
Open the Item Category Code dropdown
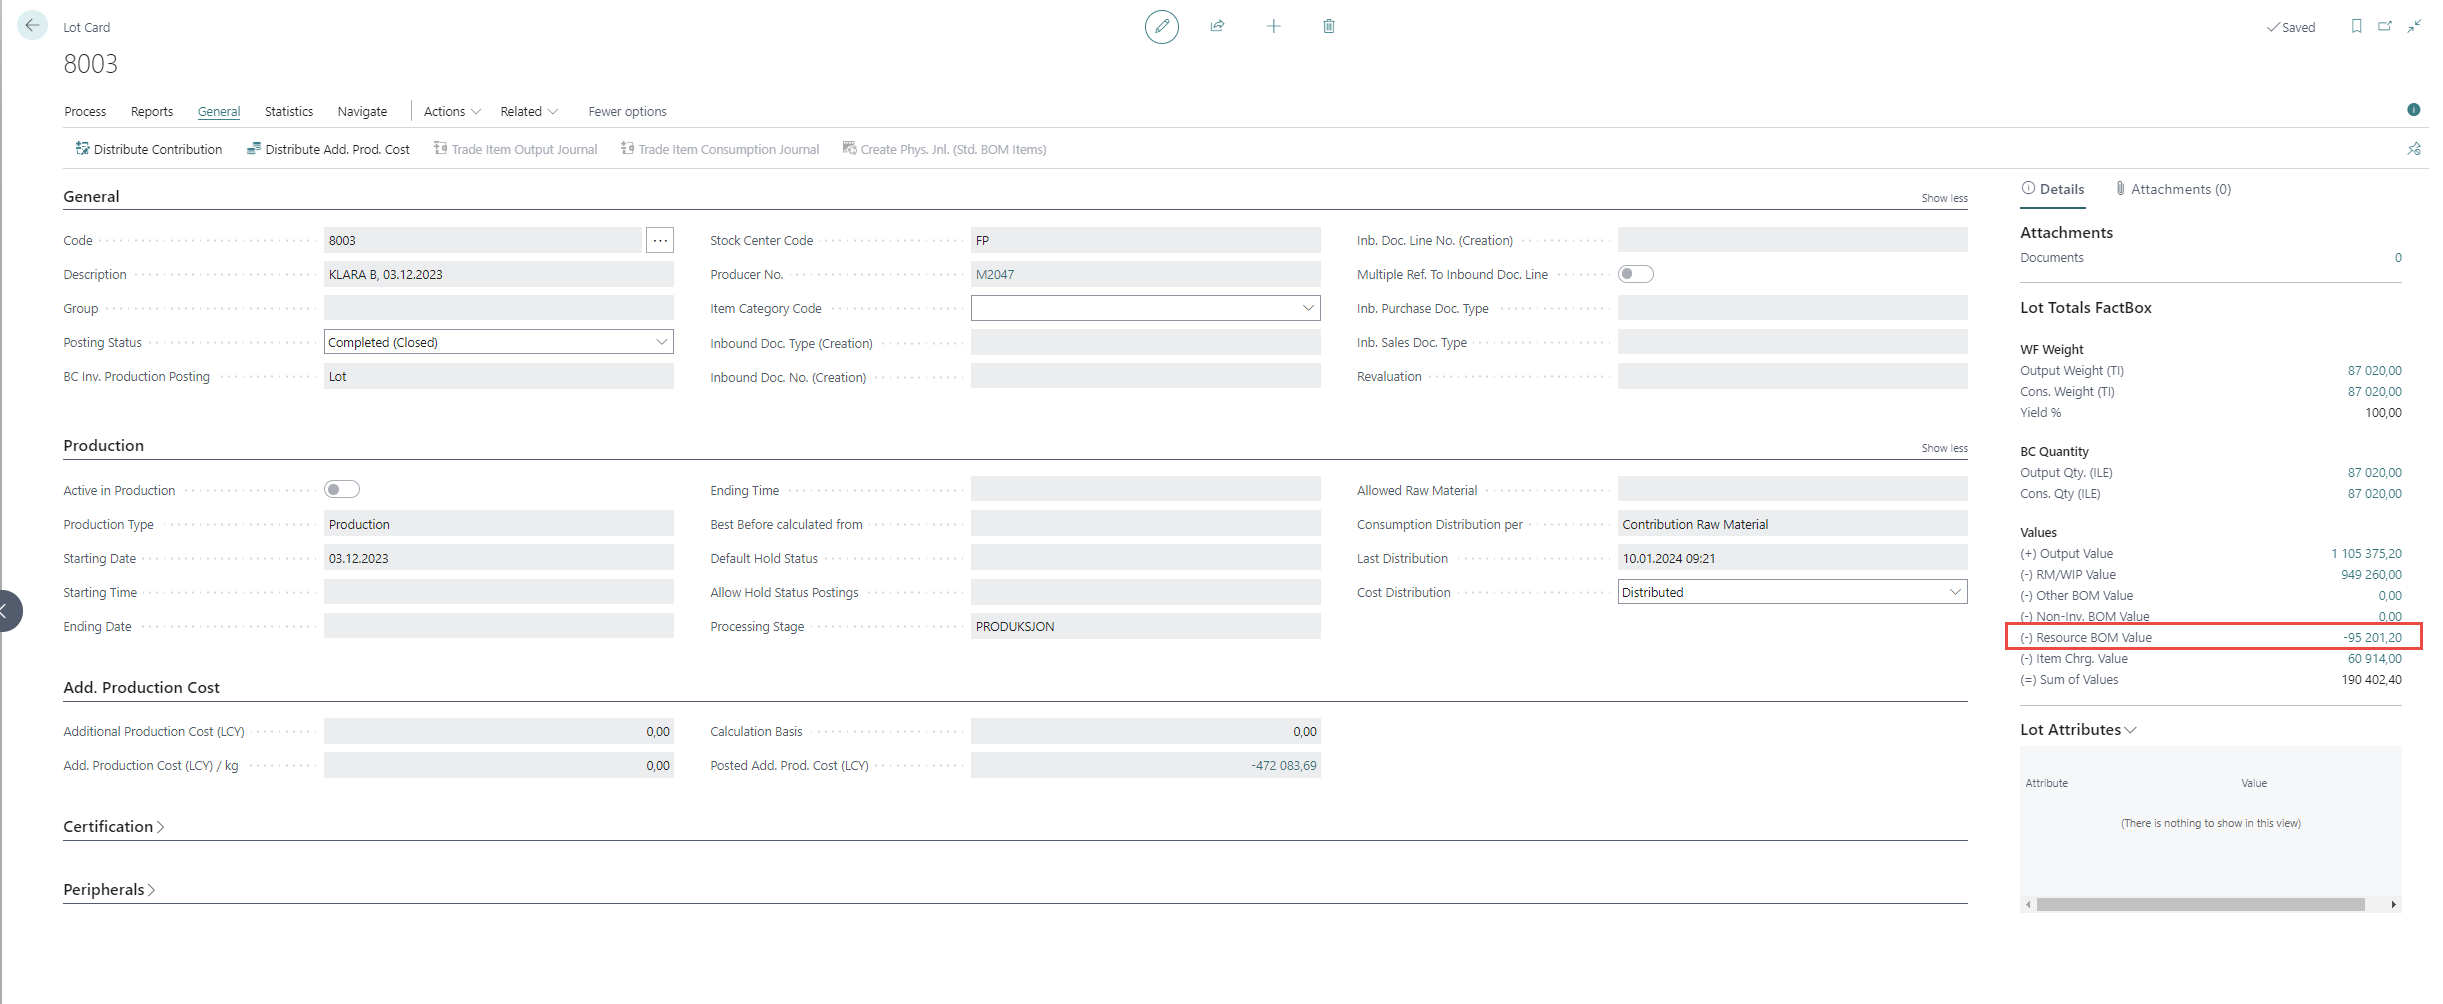(1144, 308)
